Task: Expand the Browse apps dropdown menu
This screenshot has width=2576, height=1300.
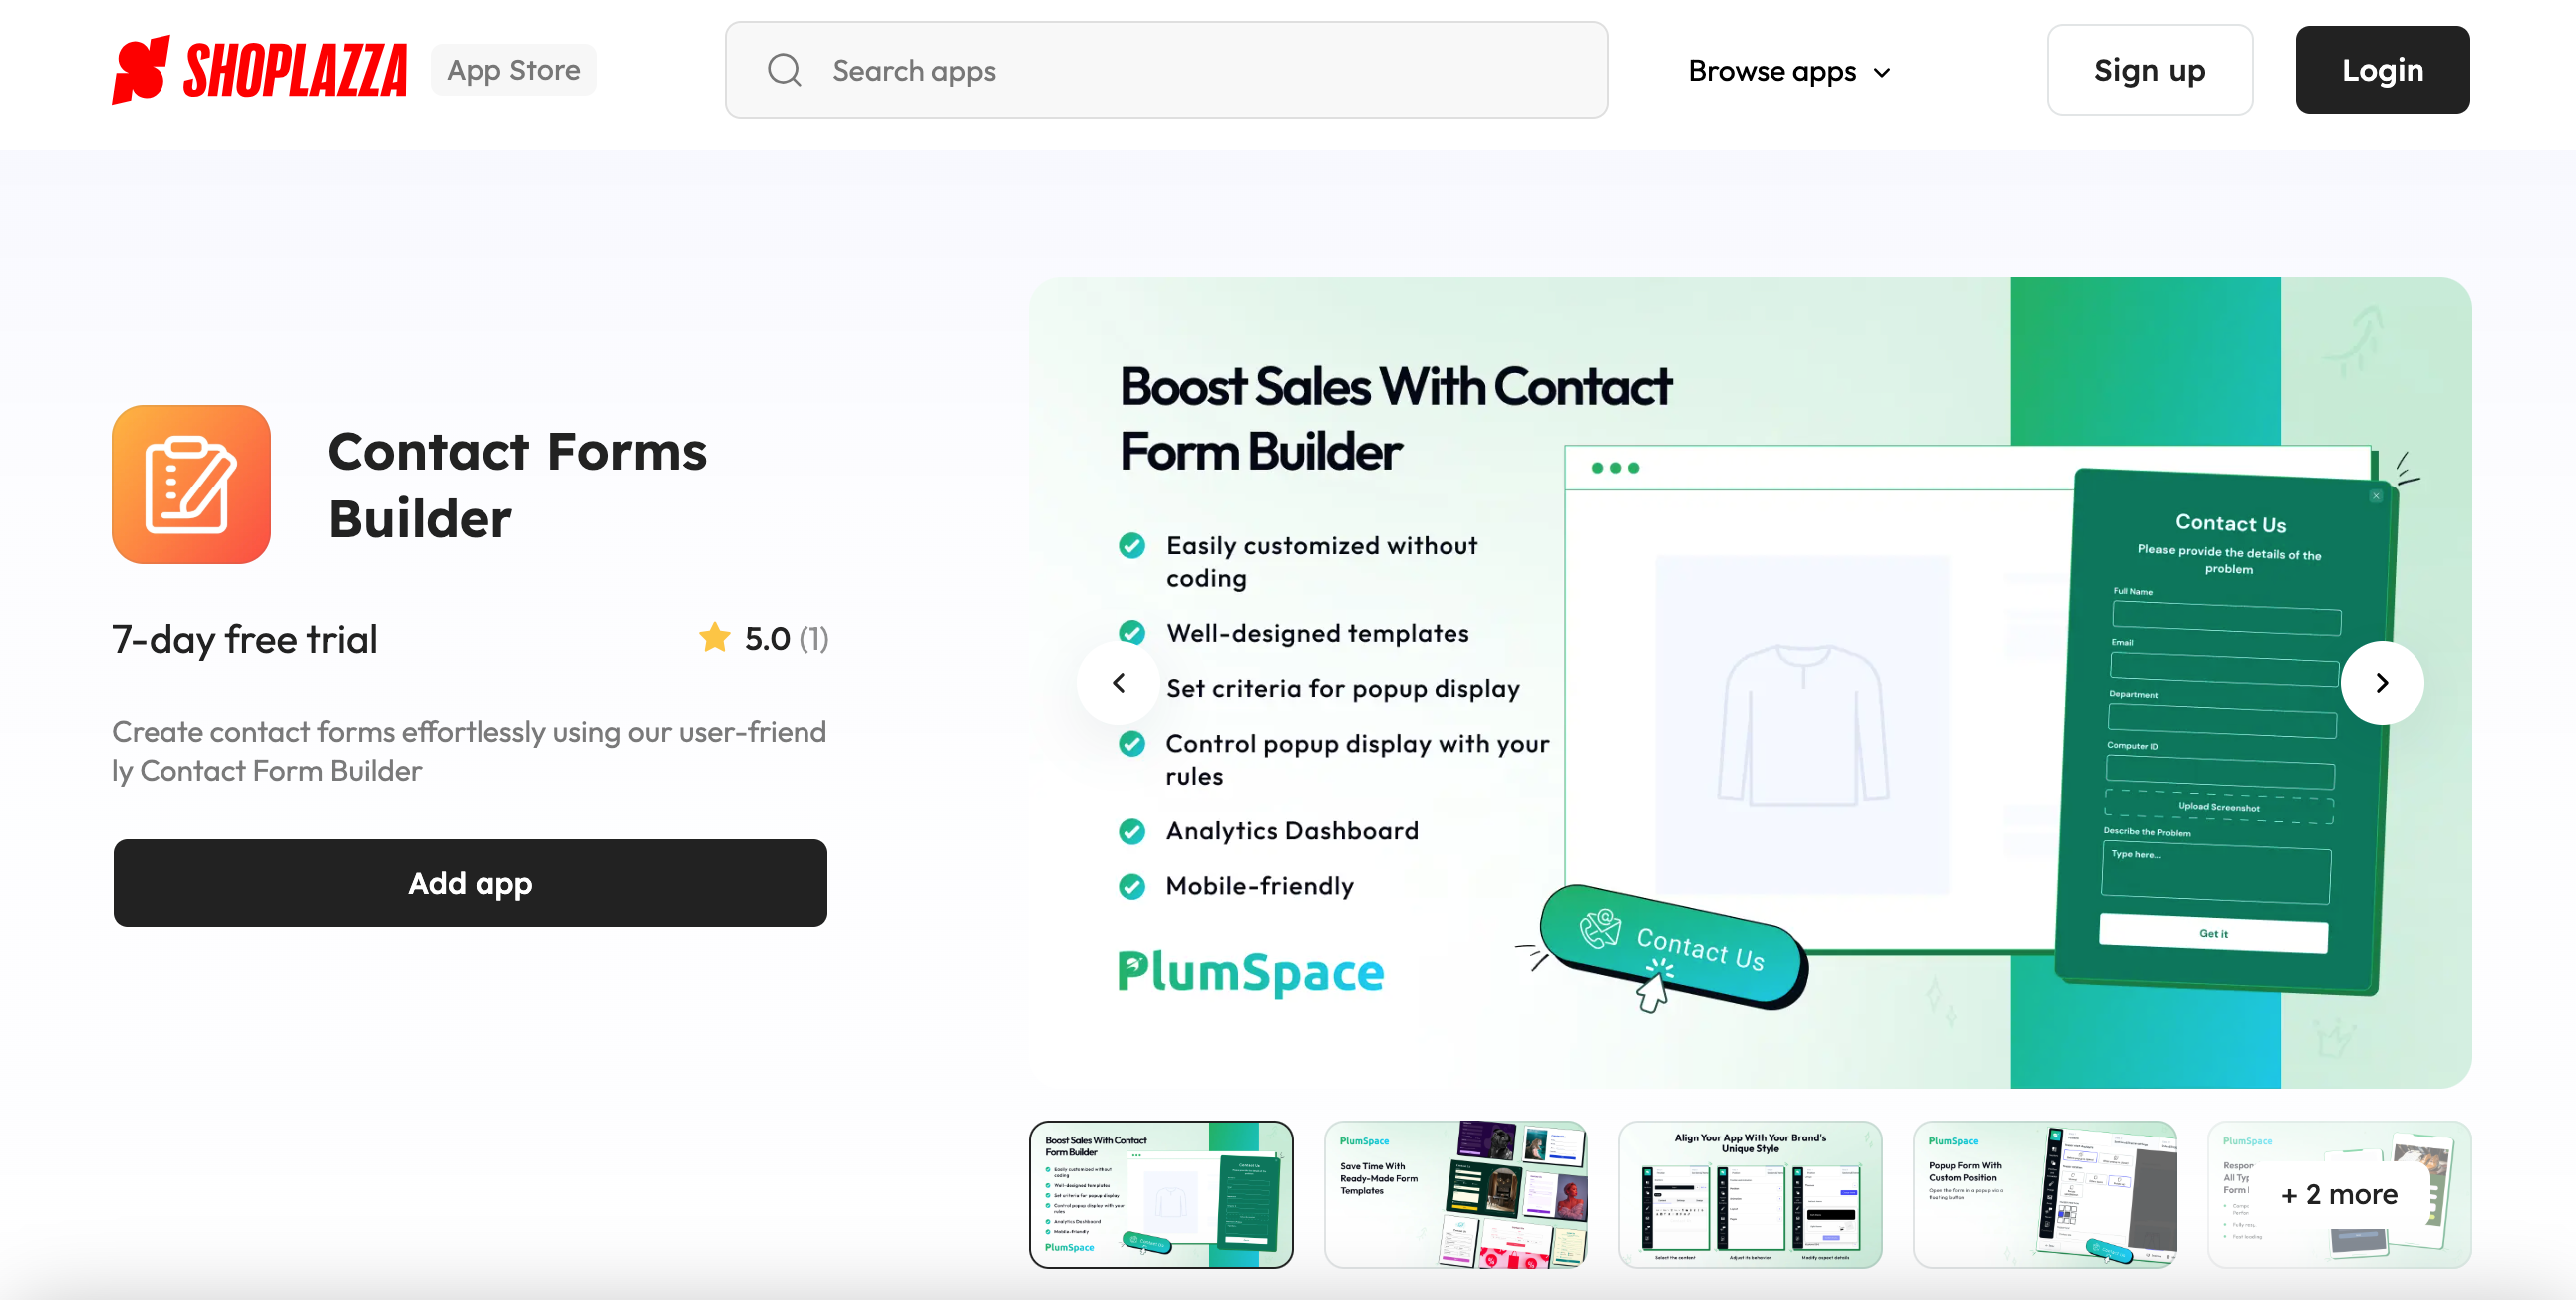Action: click(1790, 70)
